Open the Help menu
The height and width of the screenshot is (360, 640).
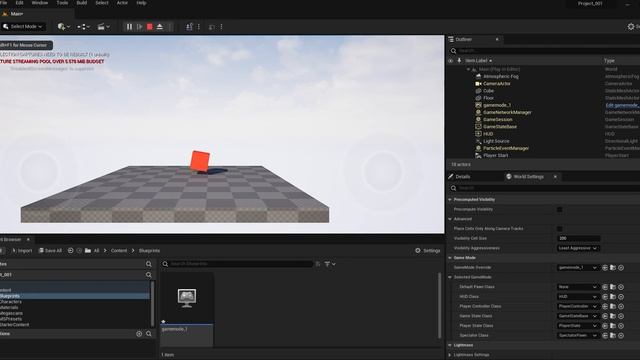[141, 3]
